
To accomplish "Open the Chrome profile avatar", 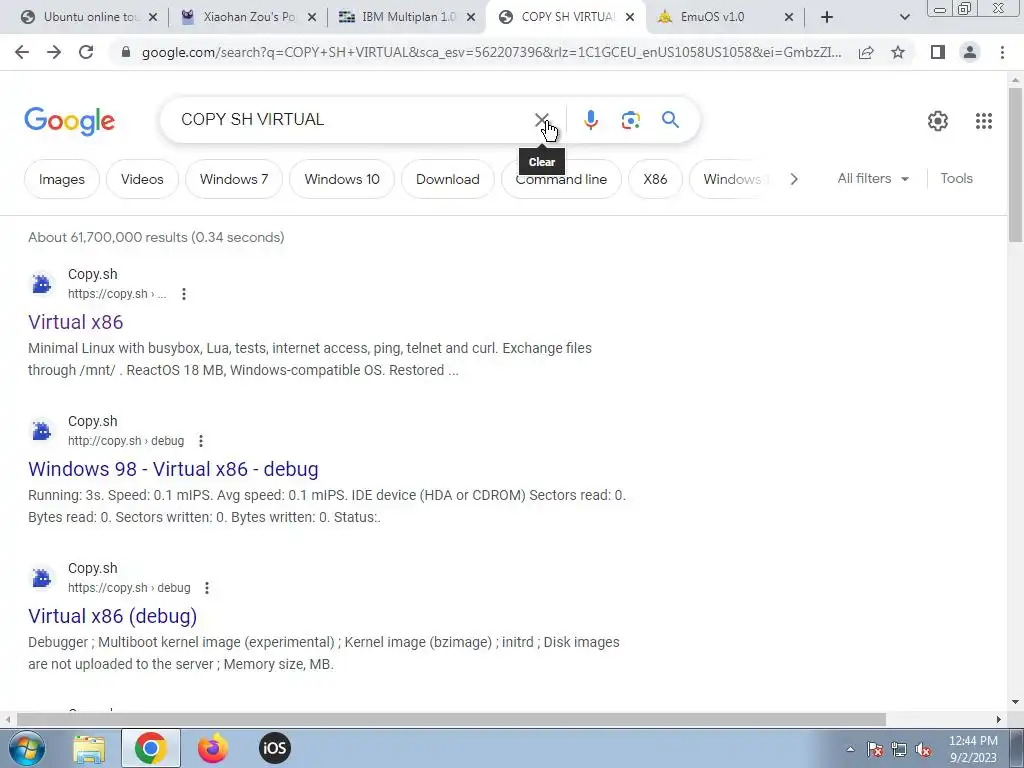I will pos(970,52).
